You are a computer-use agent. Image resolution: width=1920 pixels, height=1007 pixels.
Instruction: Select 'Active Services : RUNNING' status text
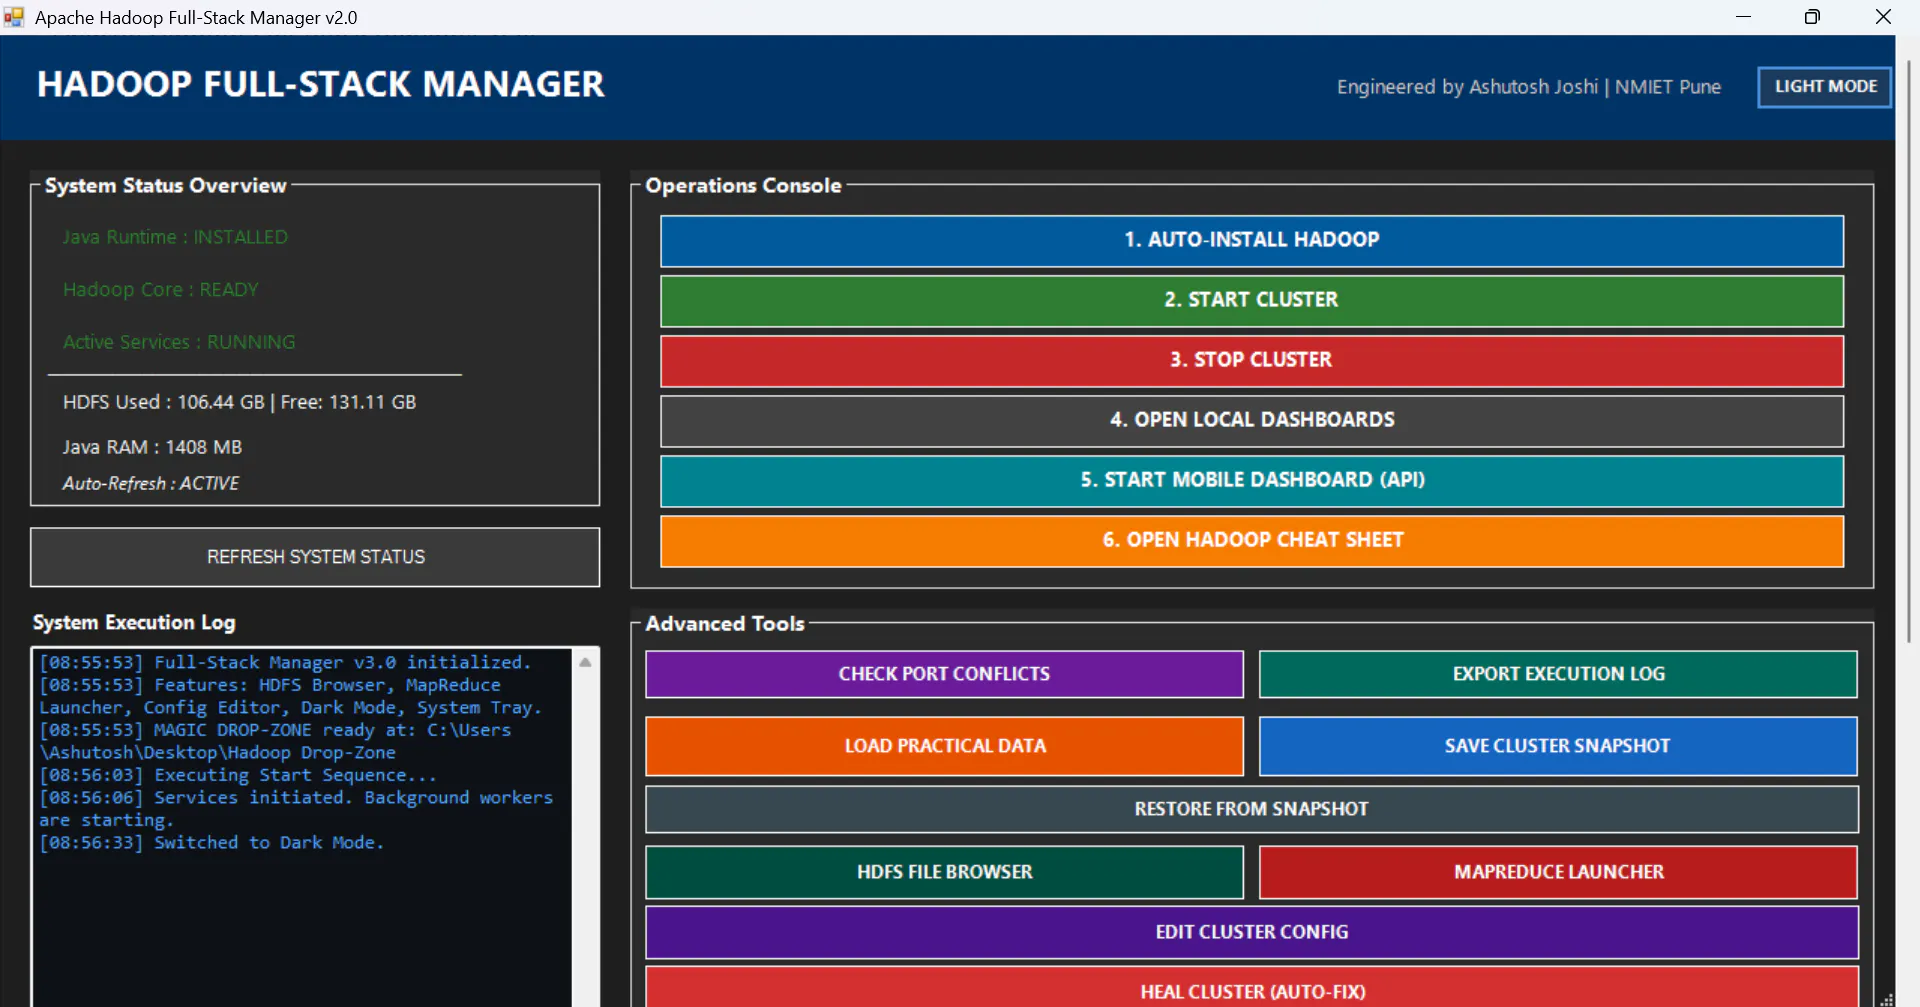click(x=179, y=342)
